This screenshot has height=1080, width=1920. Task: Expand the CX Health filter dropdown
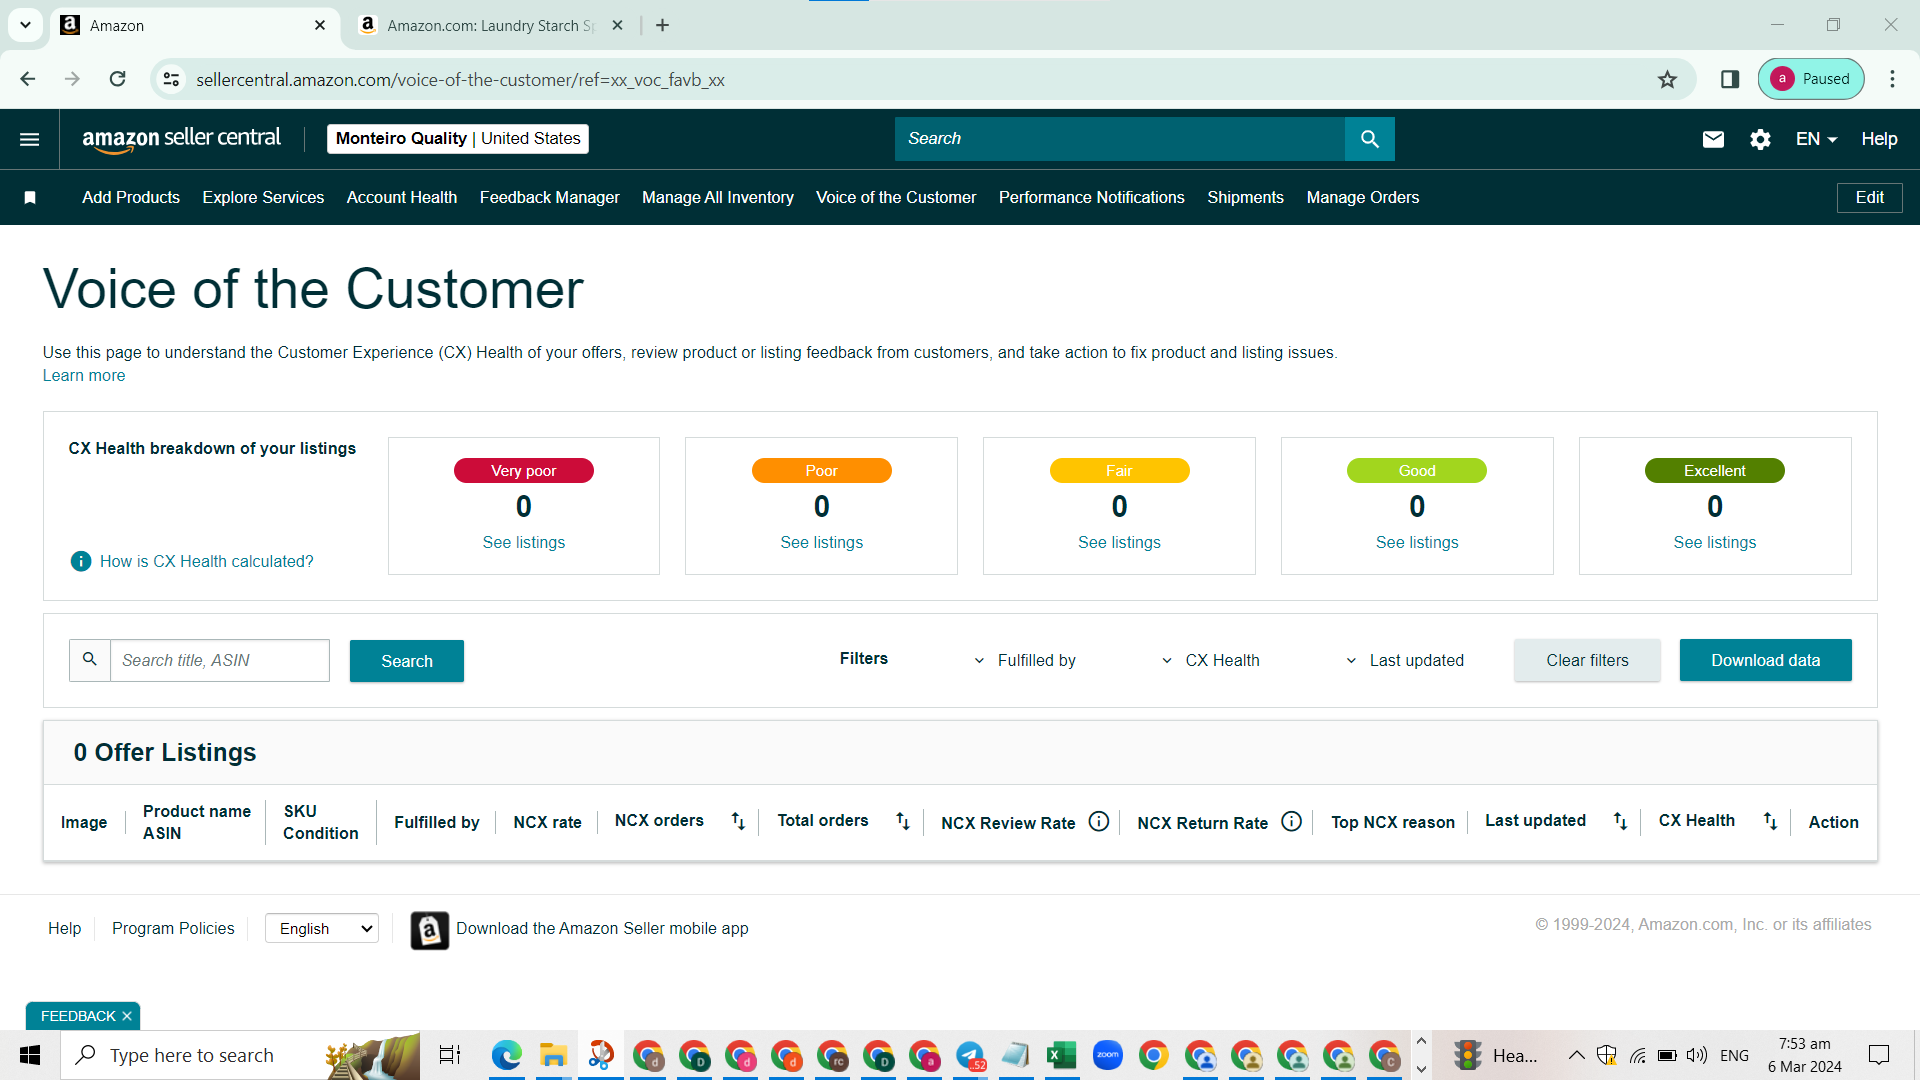coord(1210,661)
